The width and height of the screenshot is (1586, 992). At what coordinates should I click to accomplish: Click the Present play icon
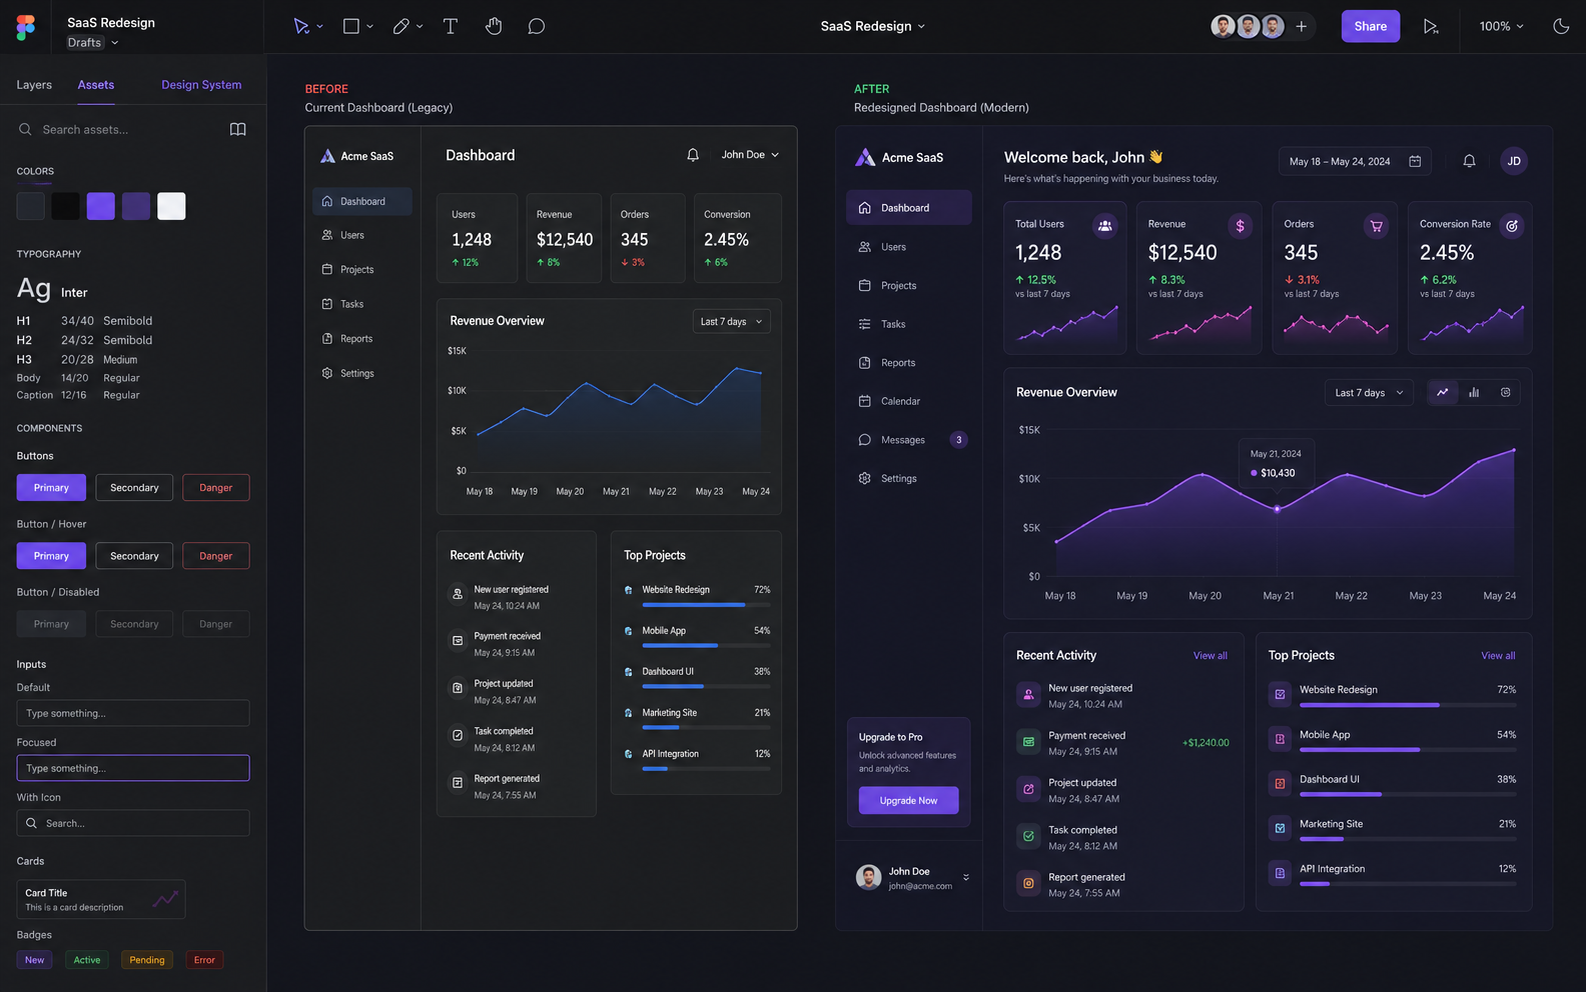(1431, 26)
